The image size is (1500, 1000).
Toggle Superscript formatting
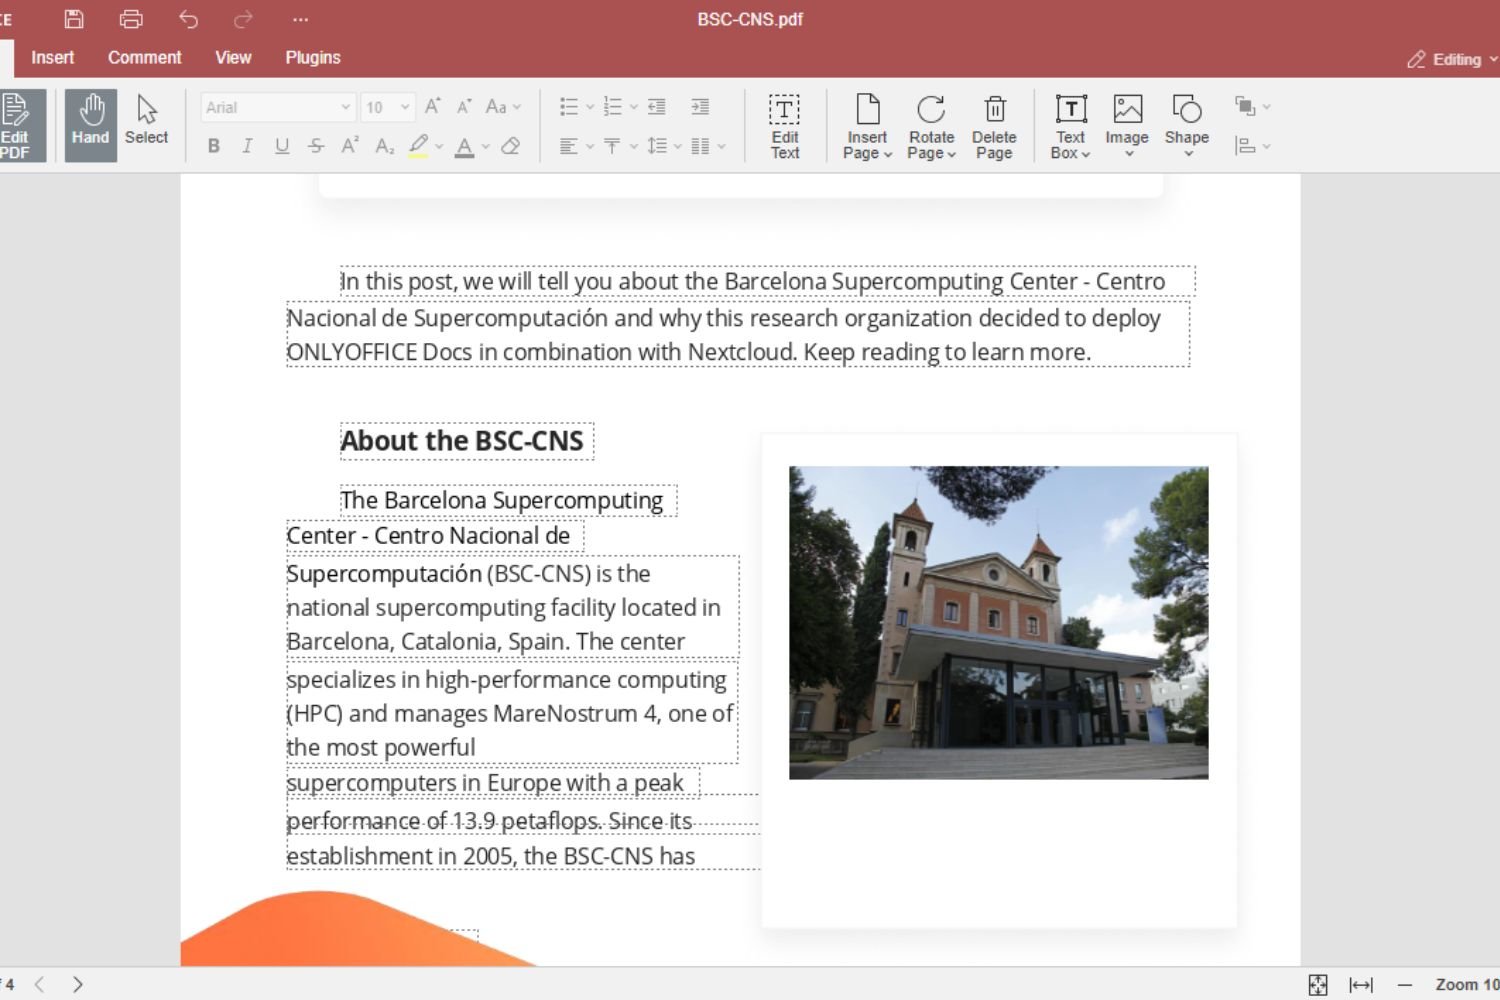(349, 147)
